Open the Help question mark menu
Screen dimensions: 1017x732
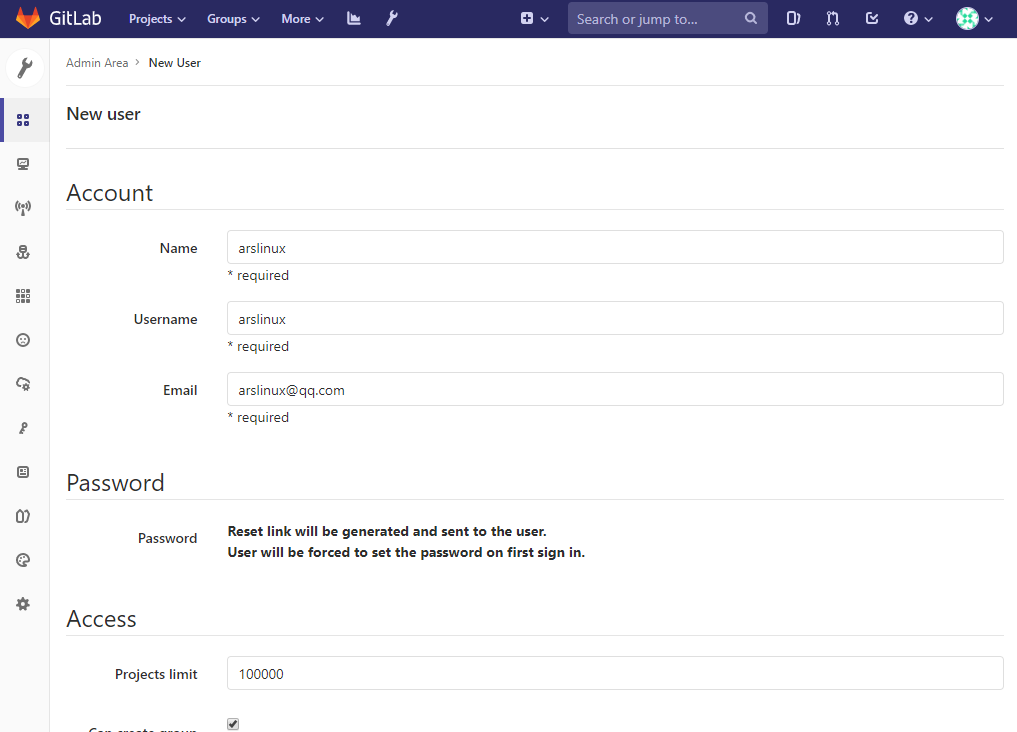(918, 19)
